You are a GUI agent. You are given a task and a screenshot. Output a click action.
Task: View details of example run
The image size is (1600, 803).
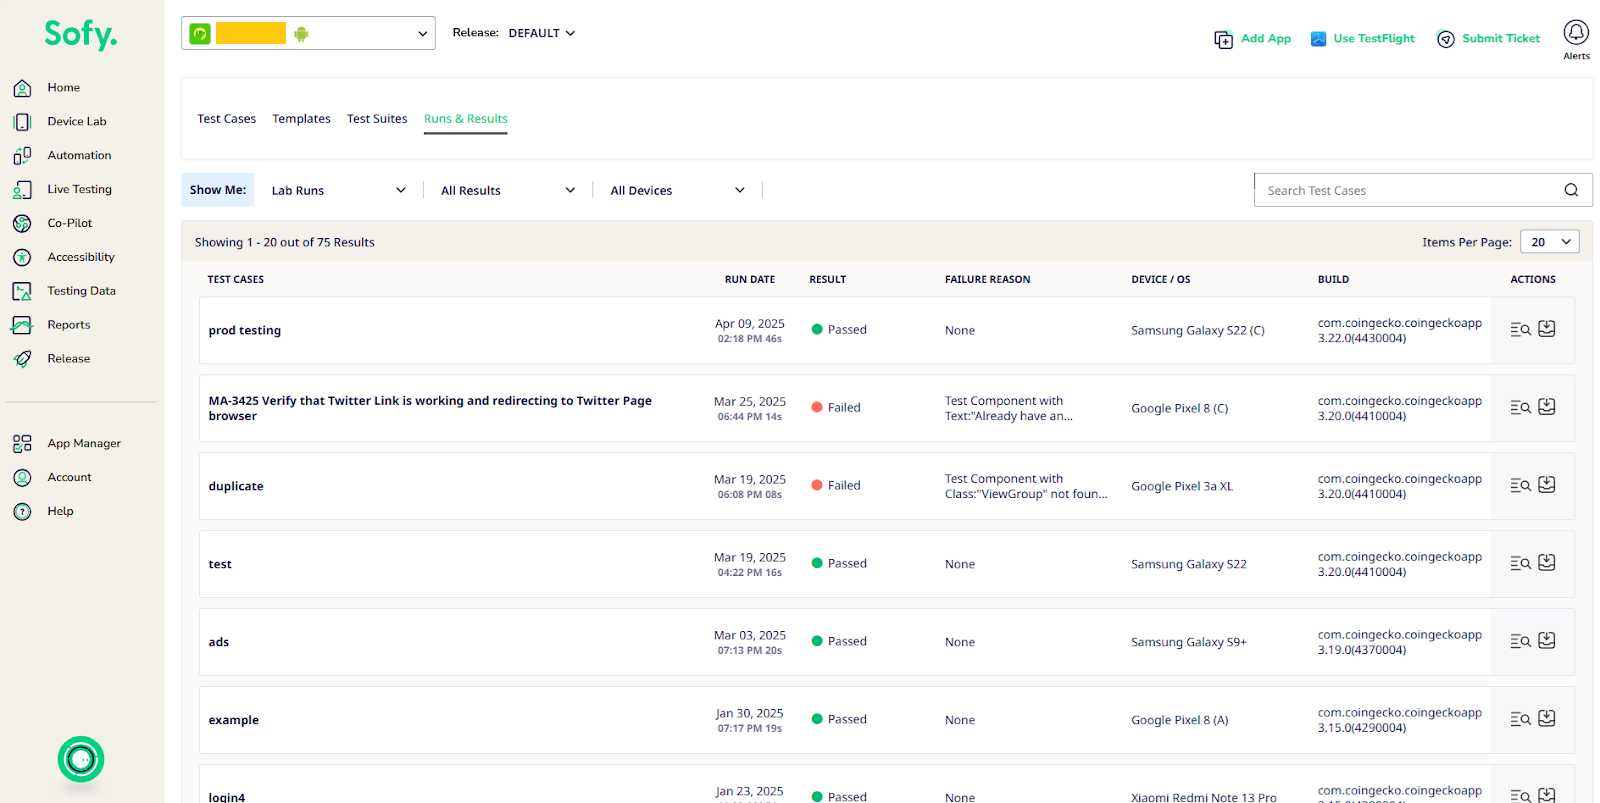[x=1520, y=720]
